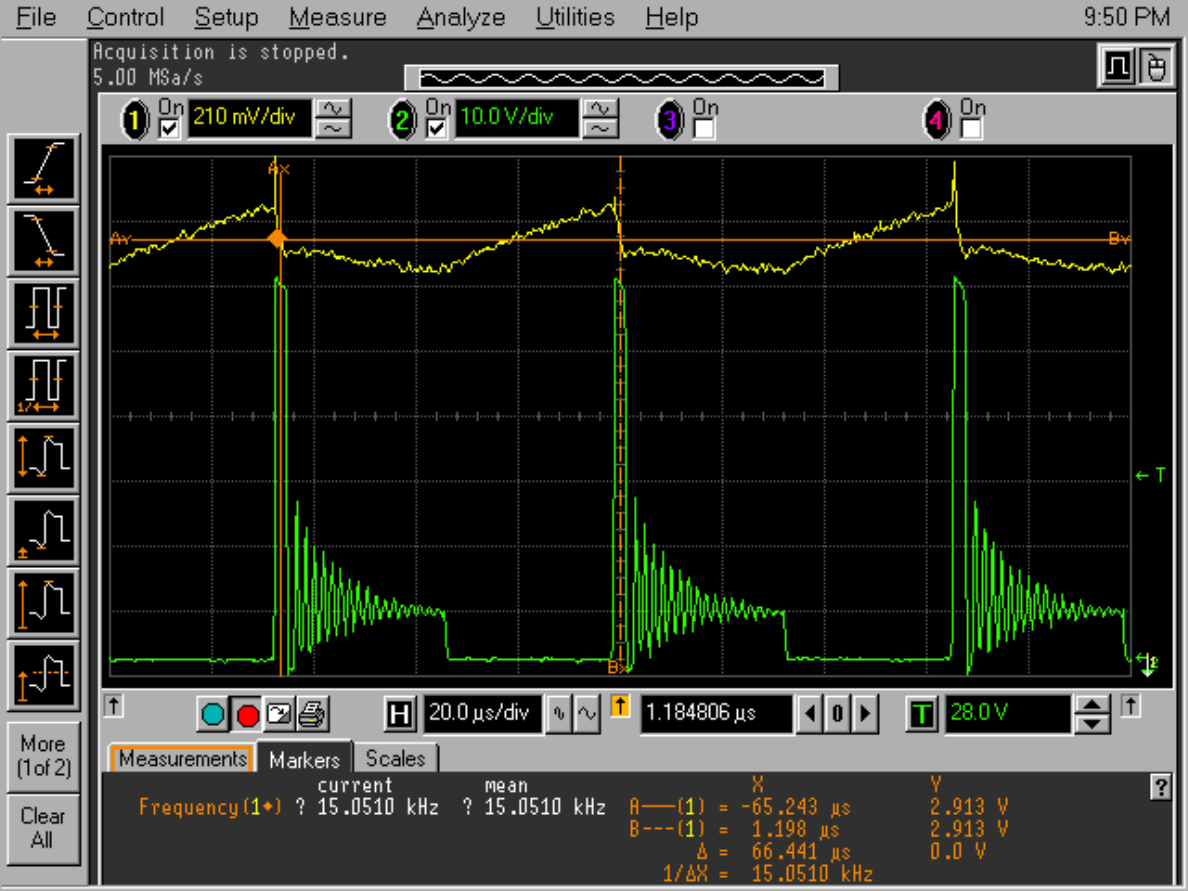Click the green Run acquisition button
The image size is (1188, 891).
point(213,714)
